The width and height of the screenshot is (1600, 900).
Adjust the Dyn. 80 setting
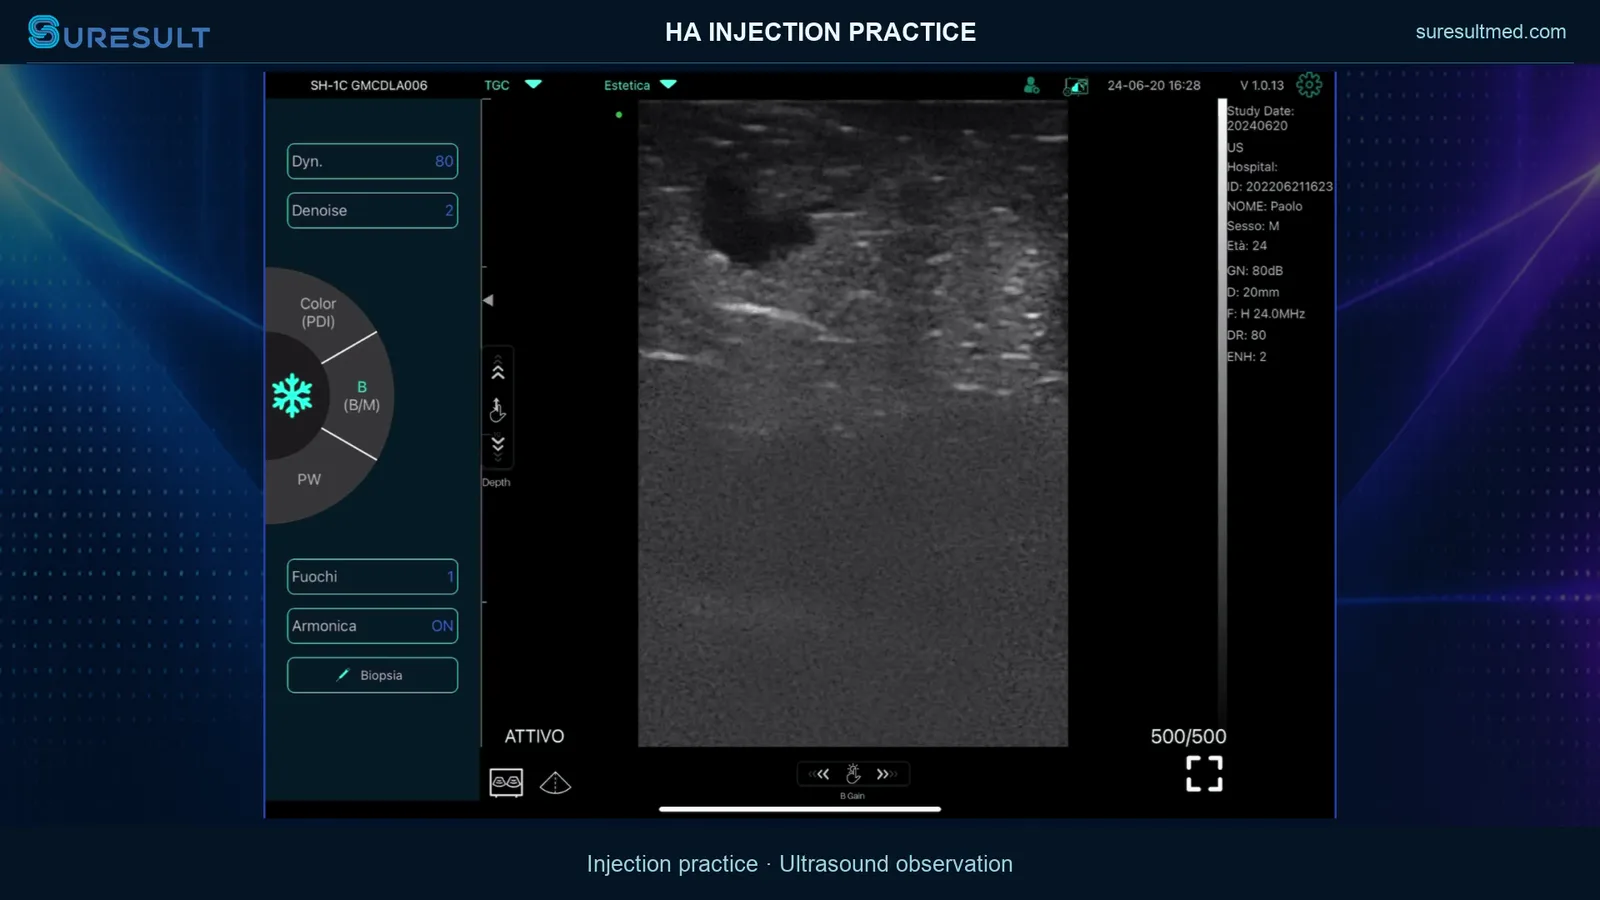[x=372, y=161]
